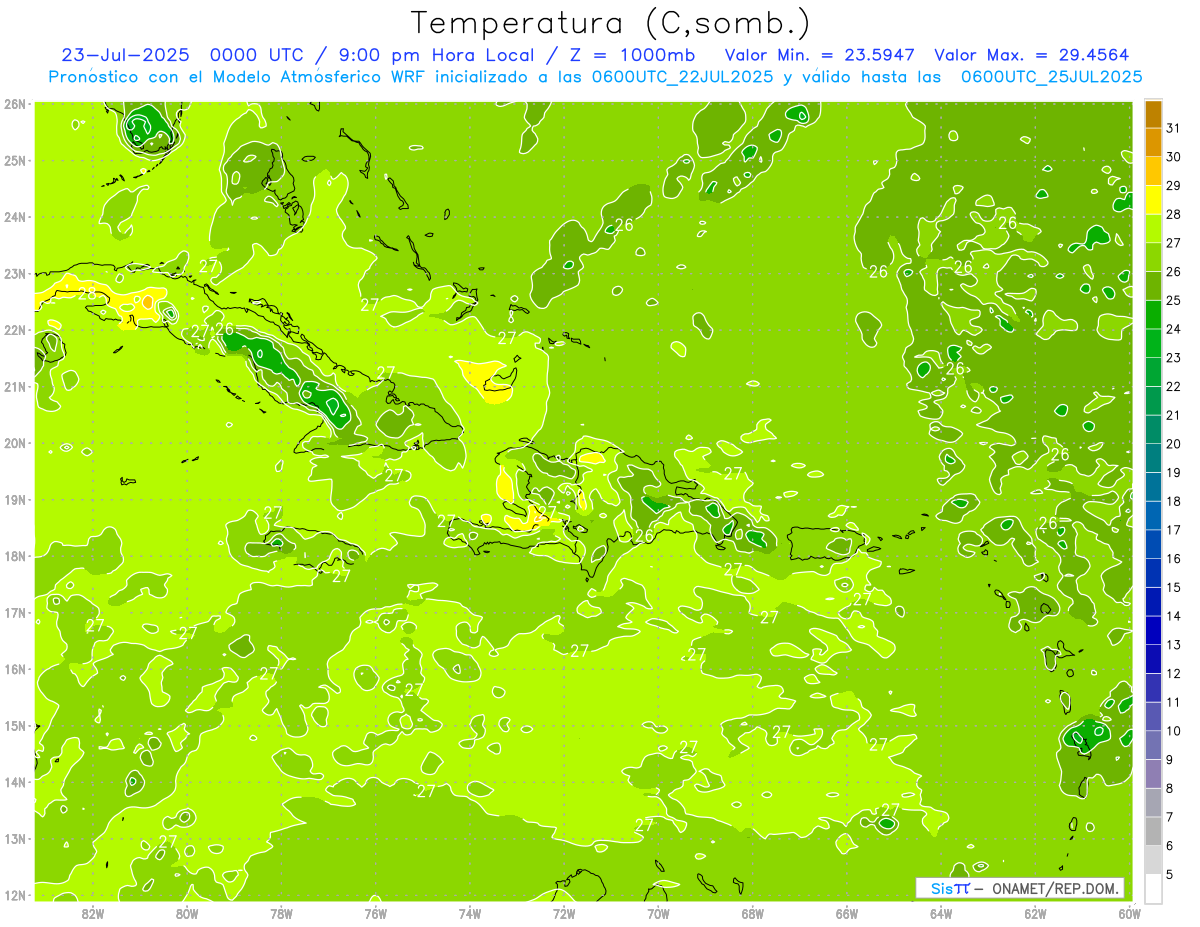The width and height of the screenshot is (1200, 927).
Task: Click the color scale label 31
Action: point(1174,128)
